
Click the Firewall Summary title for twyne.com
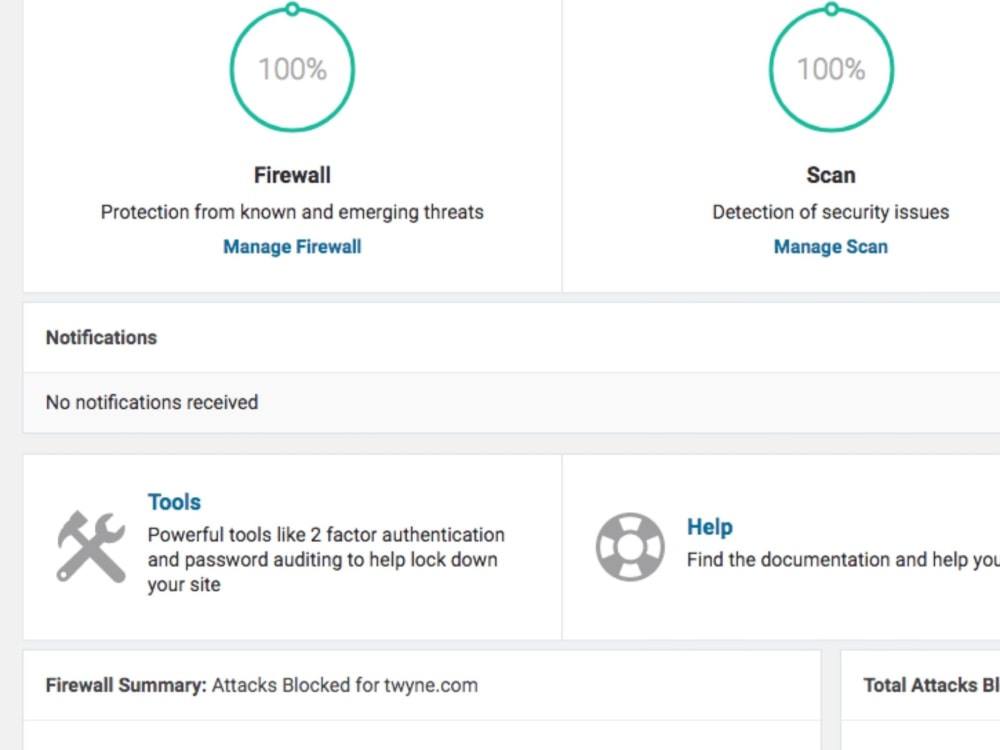pos(261,685)
